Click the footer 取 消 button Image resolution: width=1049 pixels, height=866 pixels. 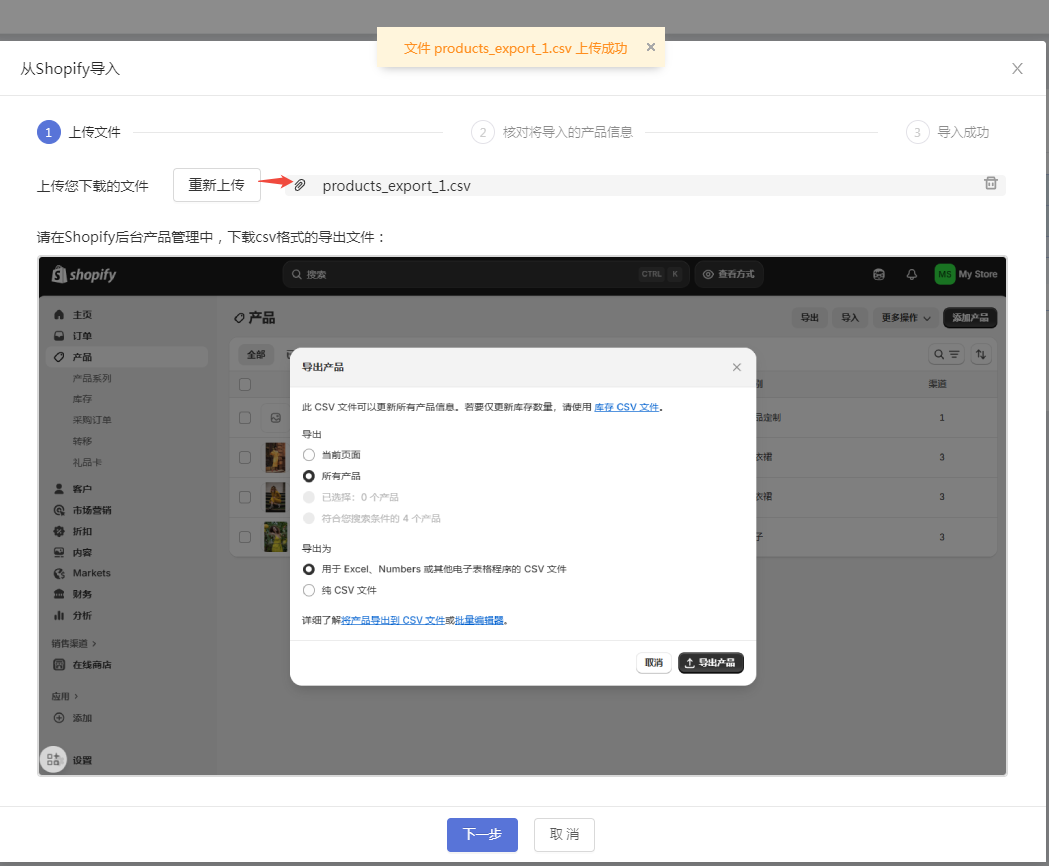tap(564, 835)
